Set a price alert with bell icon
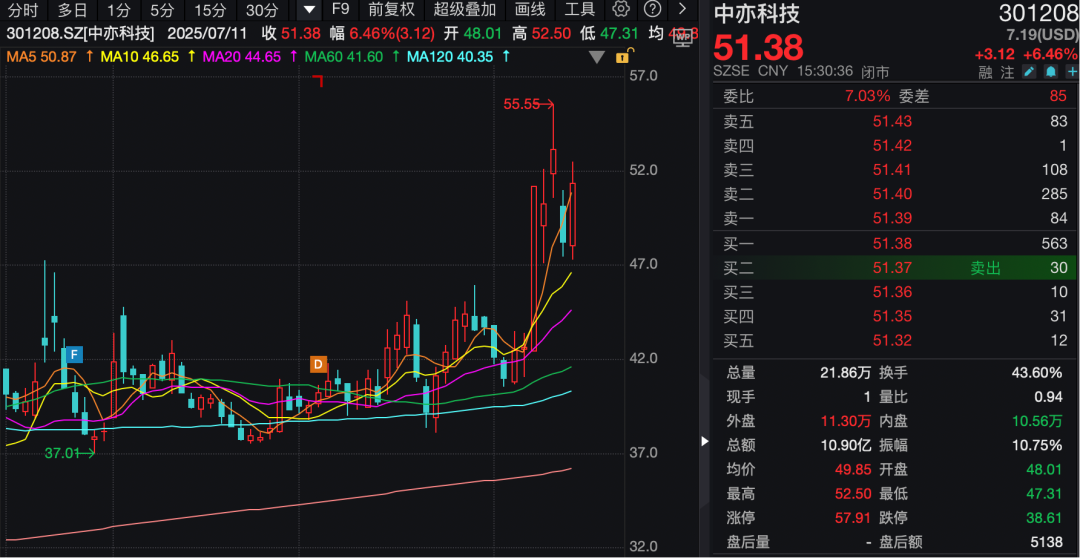The width and height of the screenshot is (1080, 558). [x=1050, y=72]
